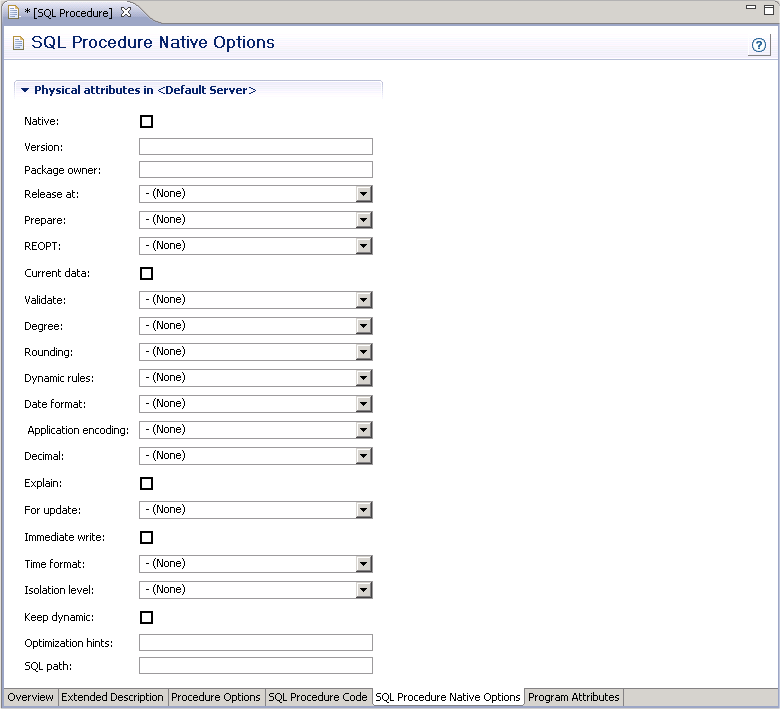The width and height of the screenshot is (780, 709).
Task: Open the Release at dropdown
Action: (364, 194)
